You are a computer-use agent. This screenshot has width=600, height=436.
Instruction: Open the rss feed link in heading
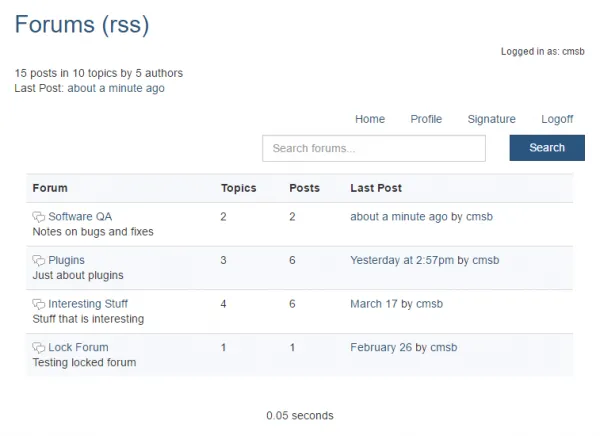click(125, 26)
